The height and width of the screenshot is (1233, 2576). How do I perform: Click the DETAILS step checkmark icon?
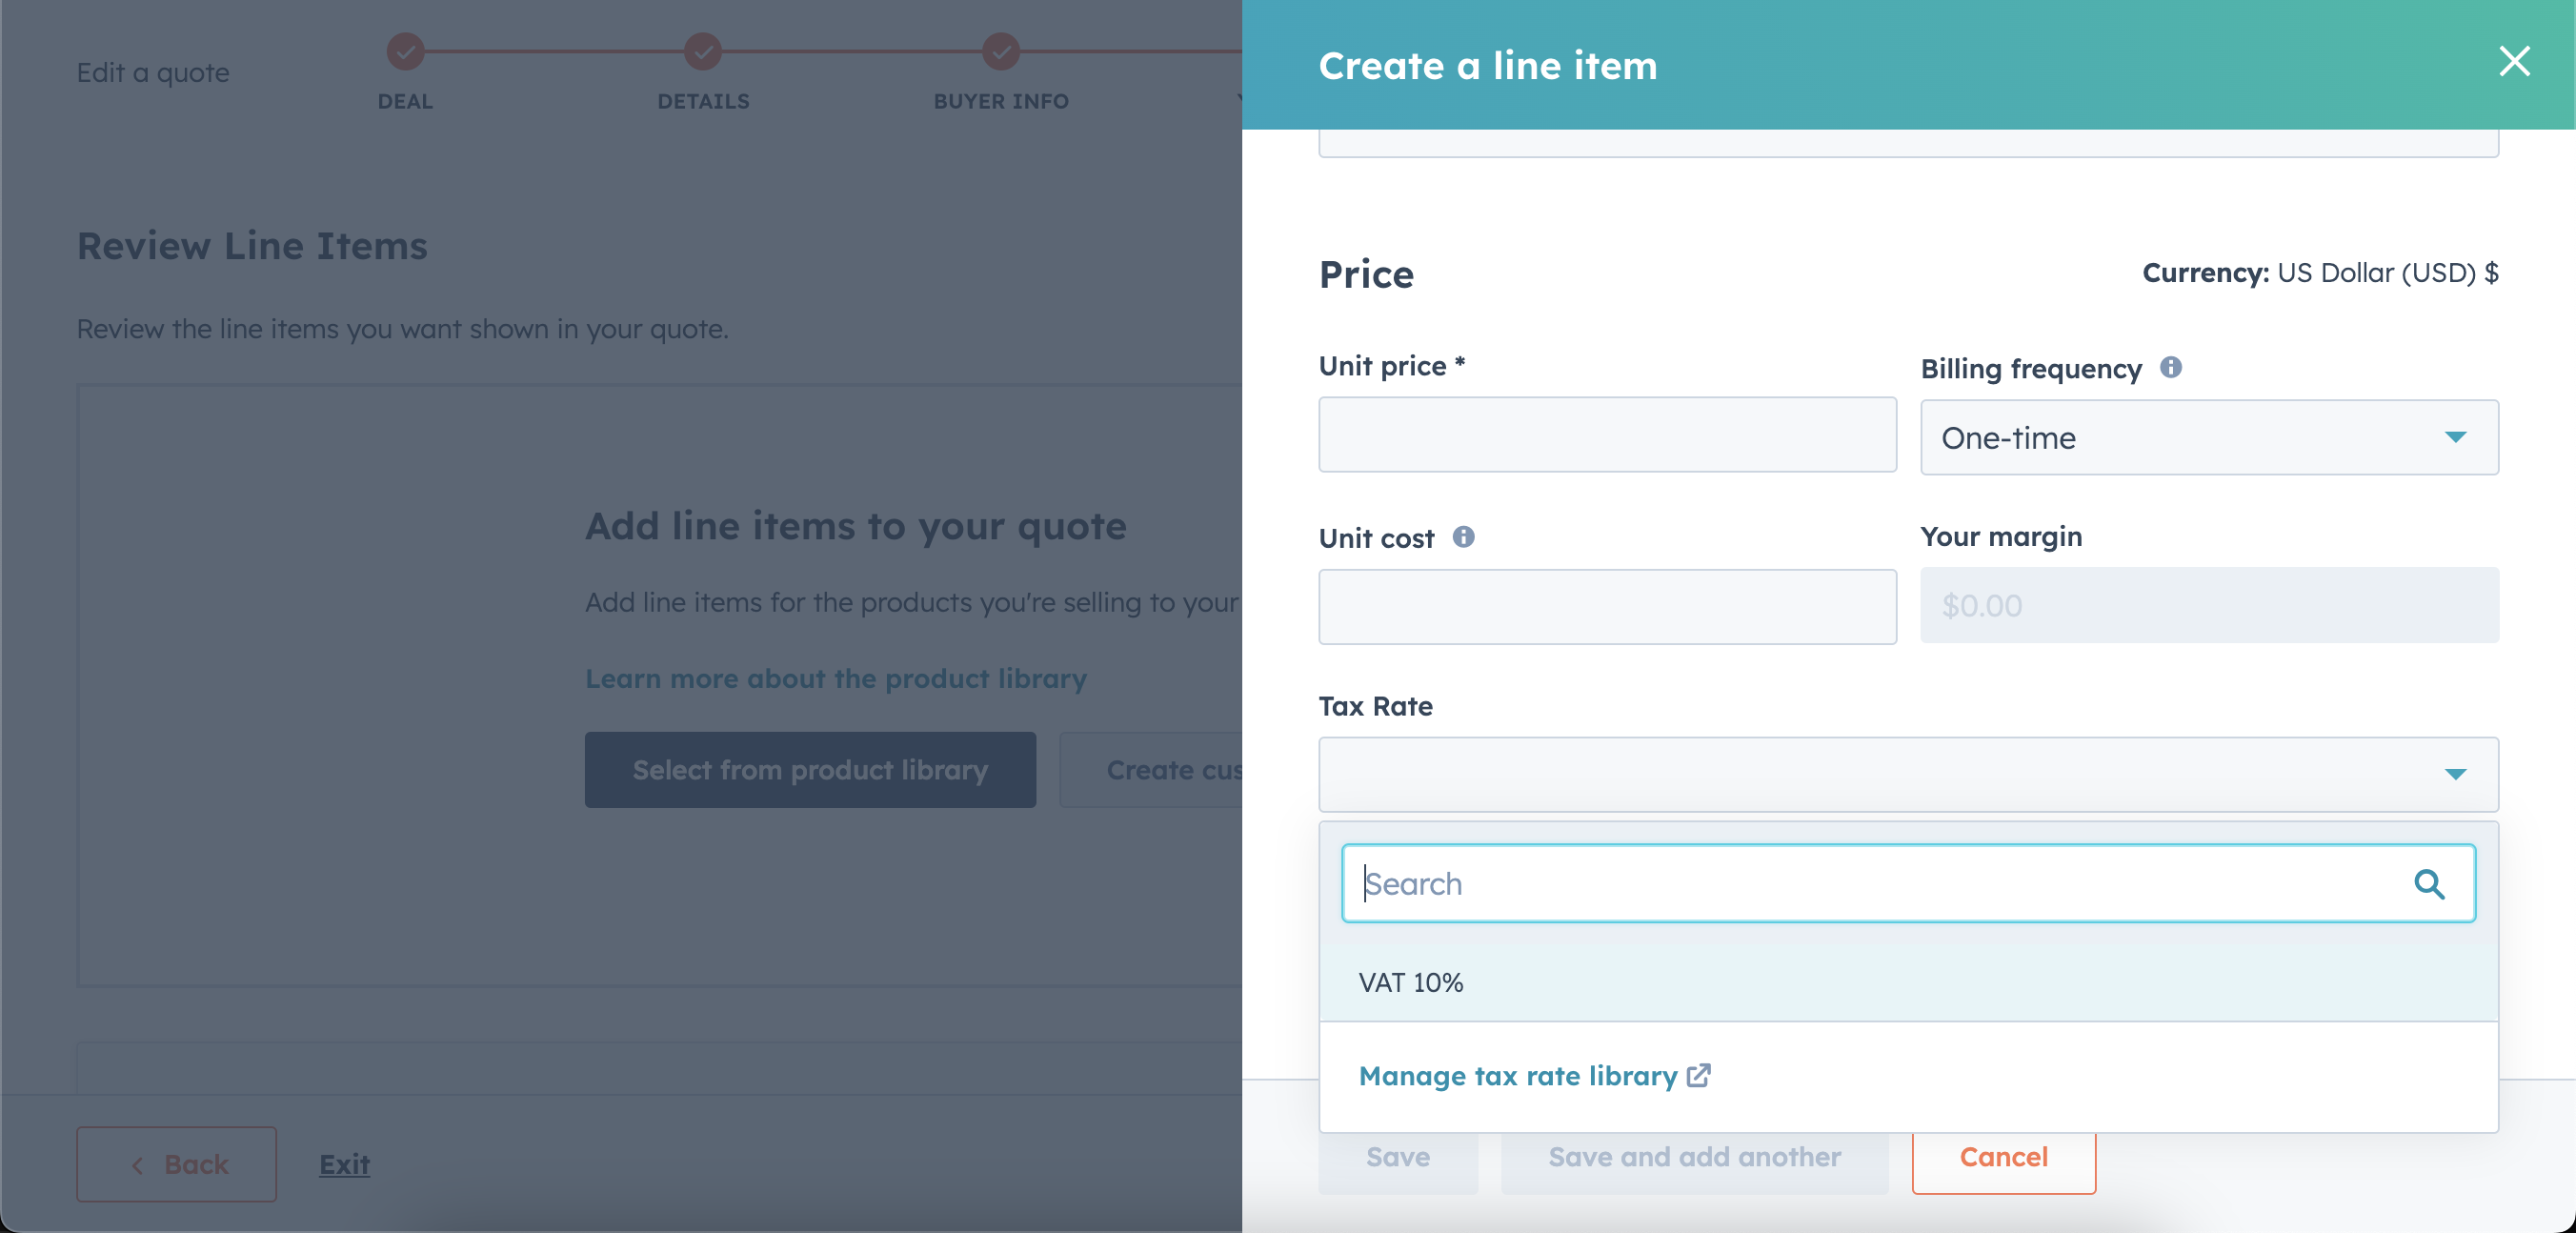tap(703, 51)
